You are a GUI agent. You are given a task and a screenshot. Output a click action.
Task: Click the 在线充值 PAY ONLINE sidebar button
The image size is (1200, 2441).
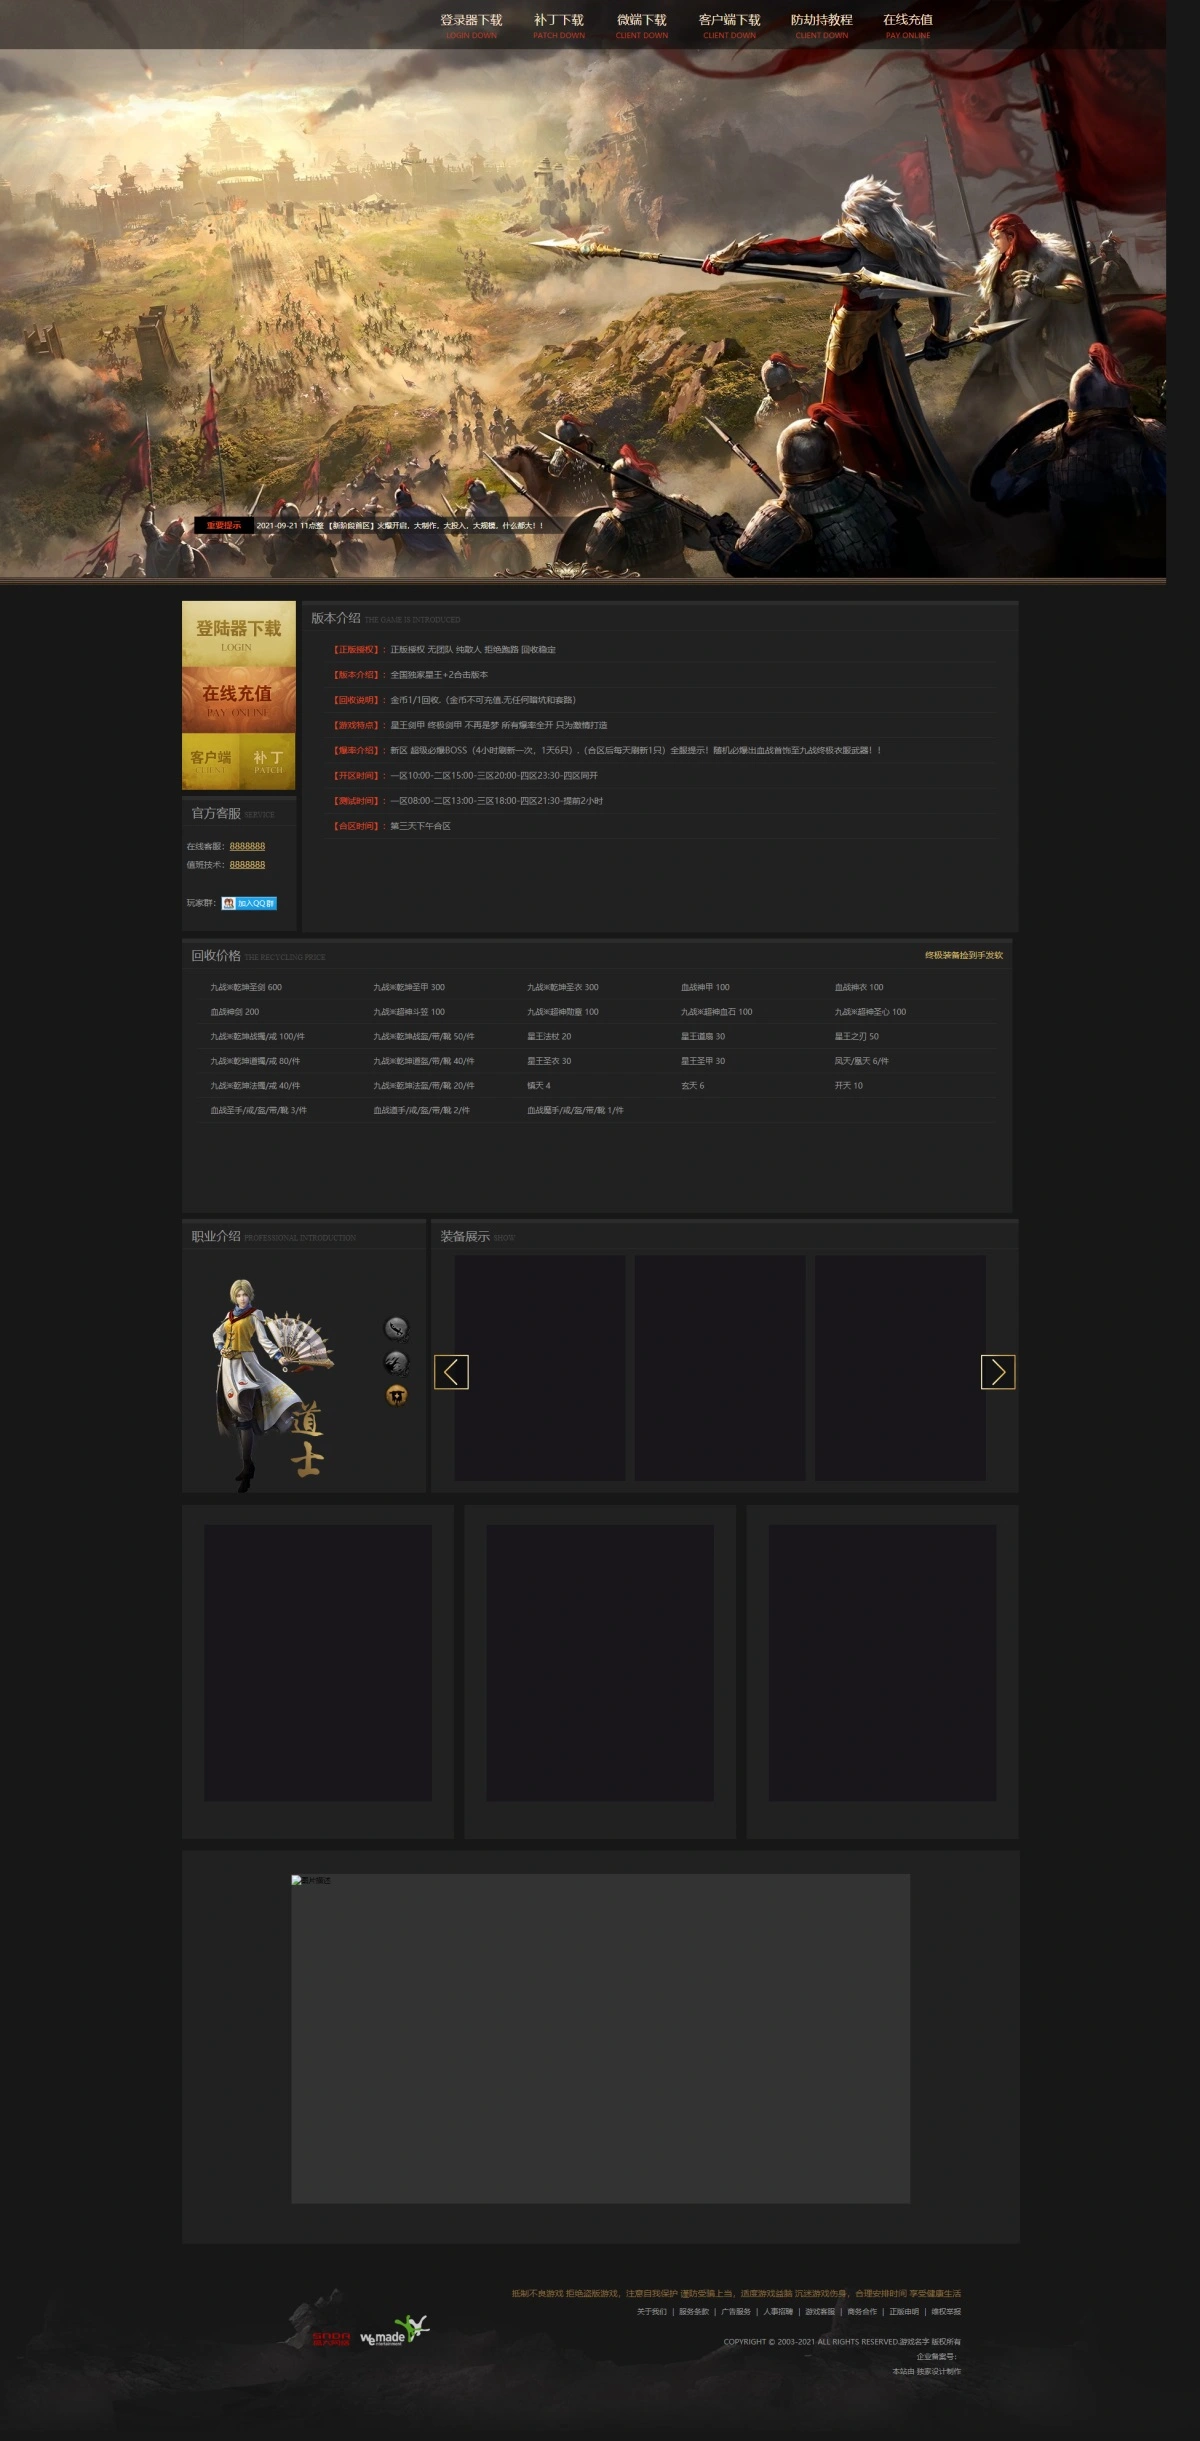coord(238,699)
